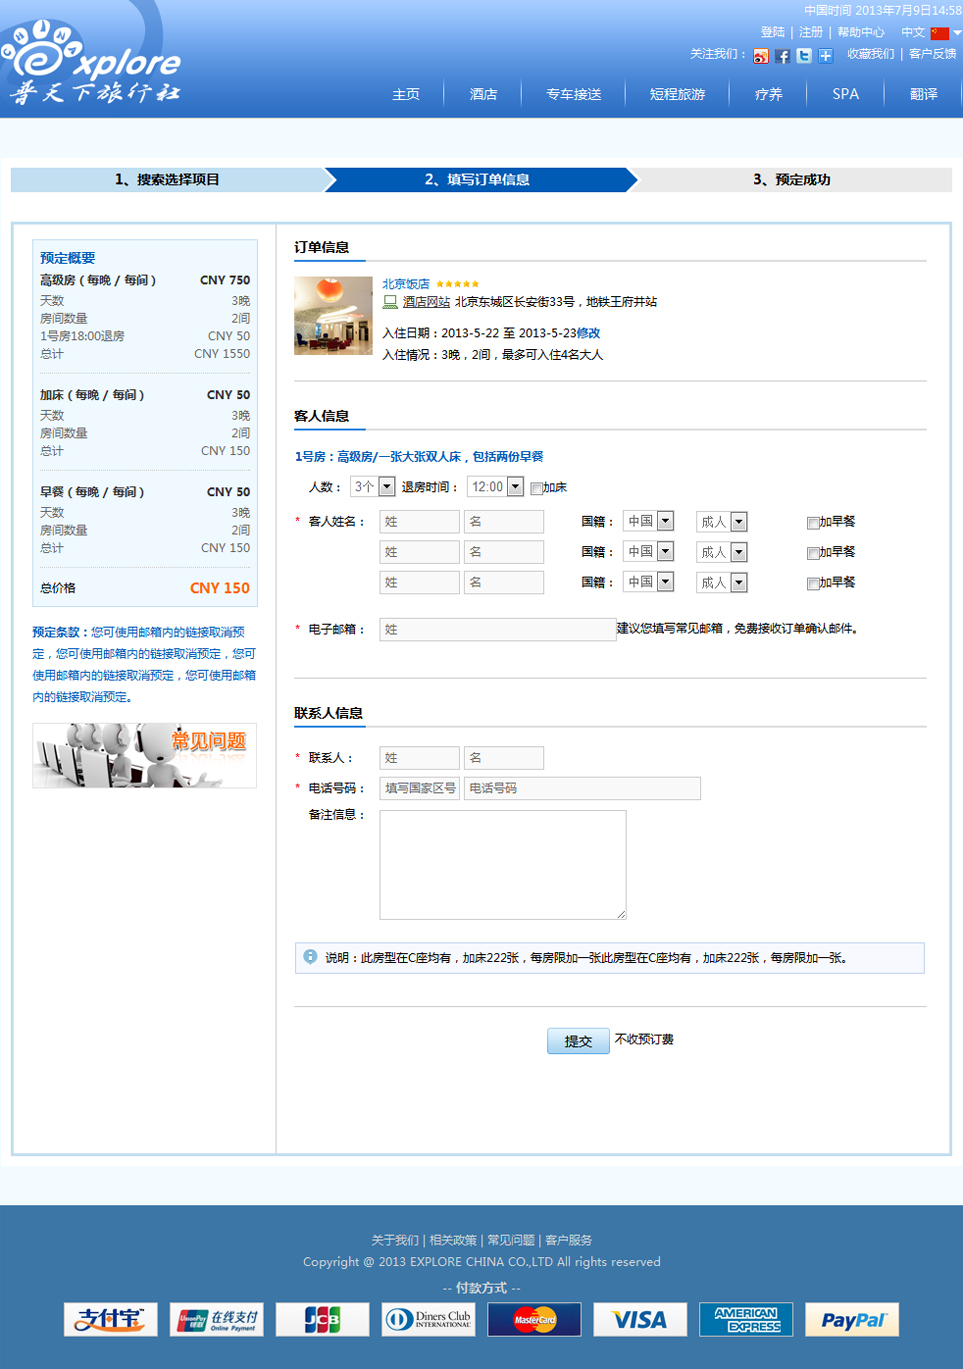Screen dimensions: 963x1369
Task: Select the Diners Club payment logo
Action: [x=429, y=1319]
